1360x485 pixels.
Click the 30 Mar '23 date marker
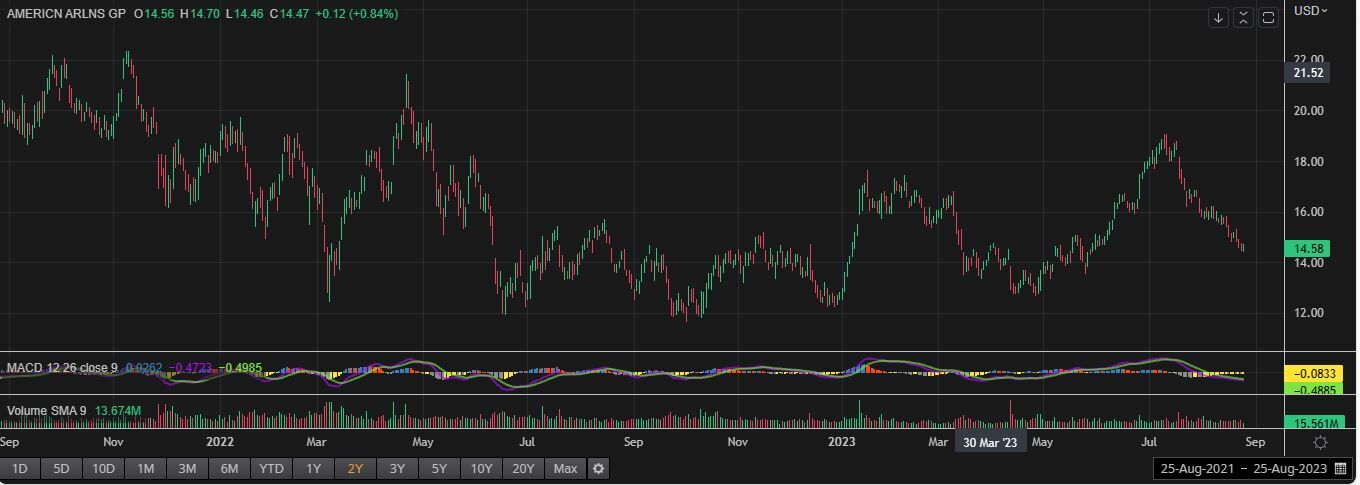click(x=989, y=442)
